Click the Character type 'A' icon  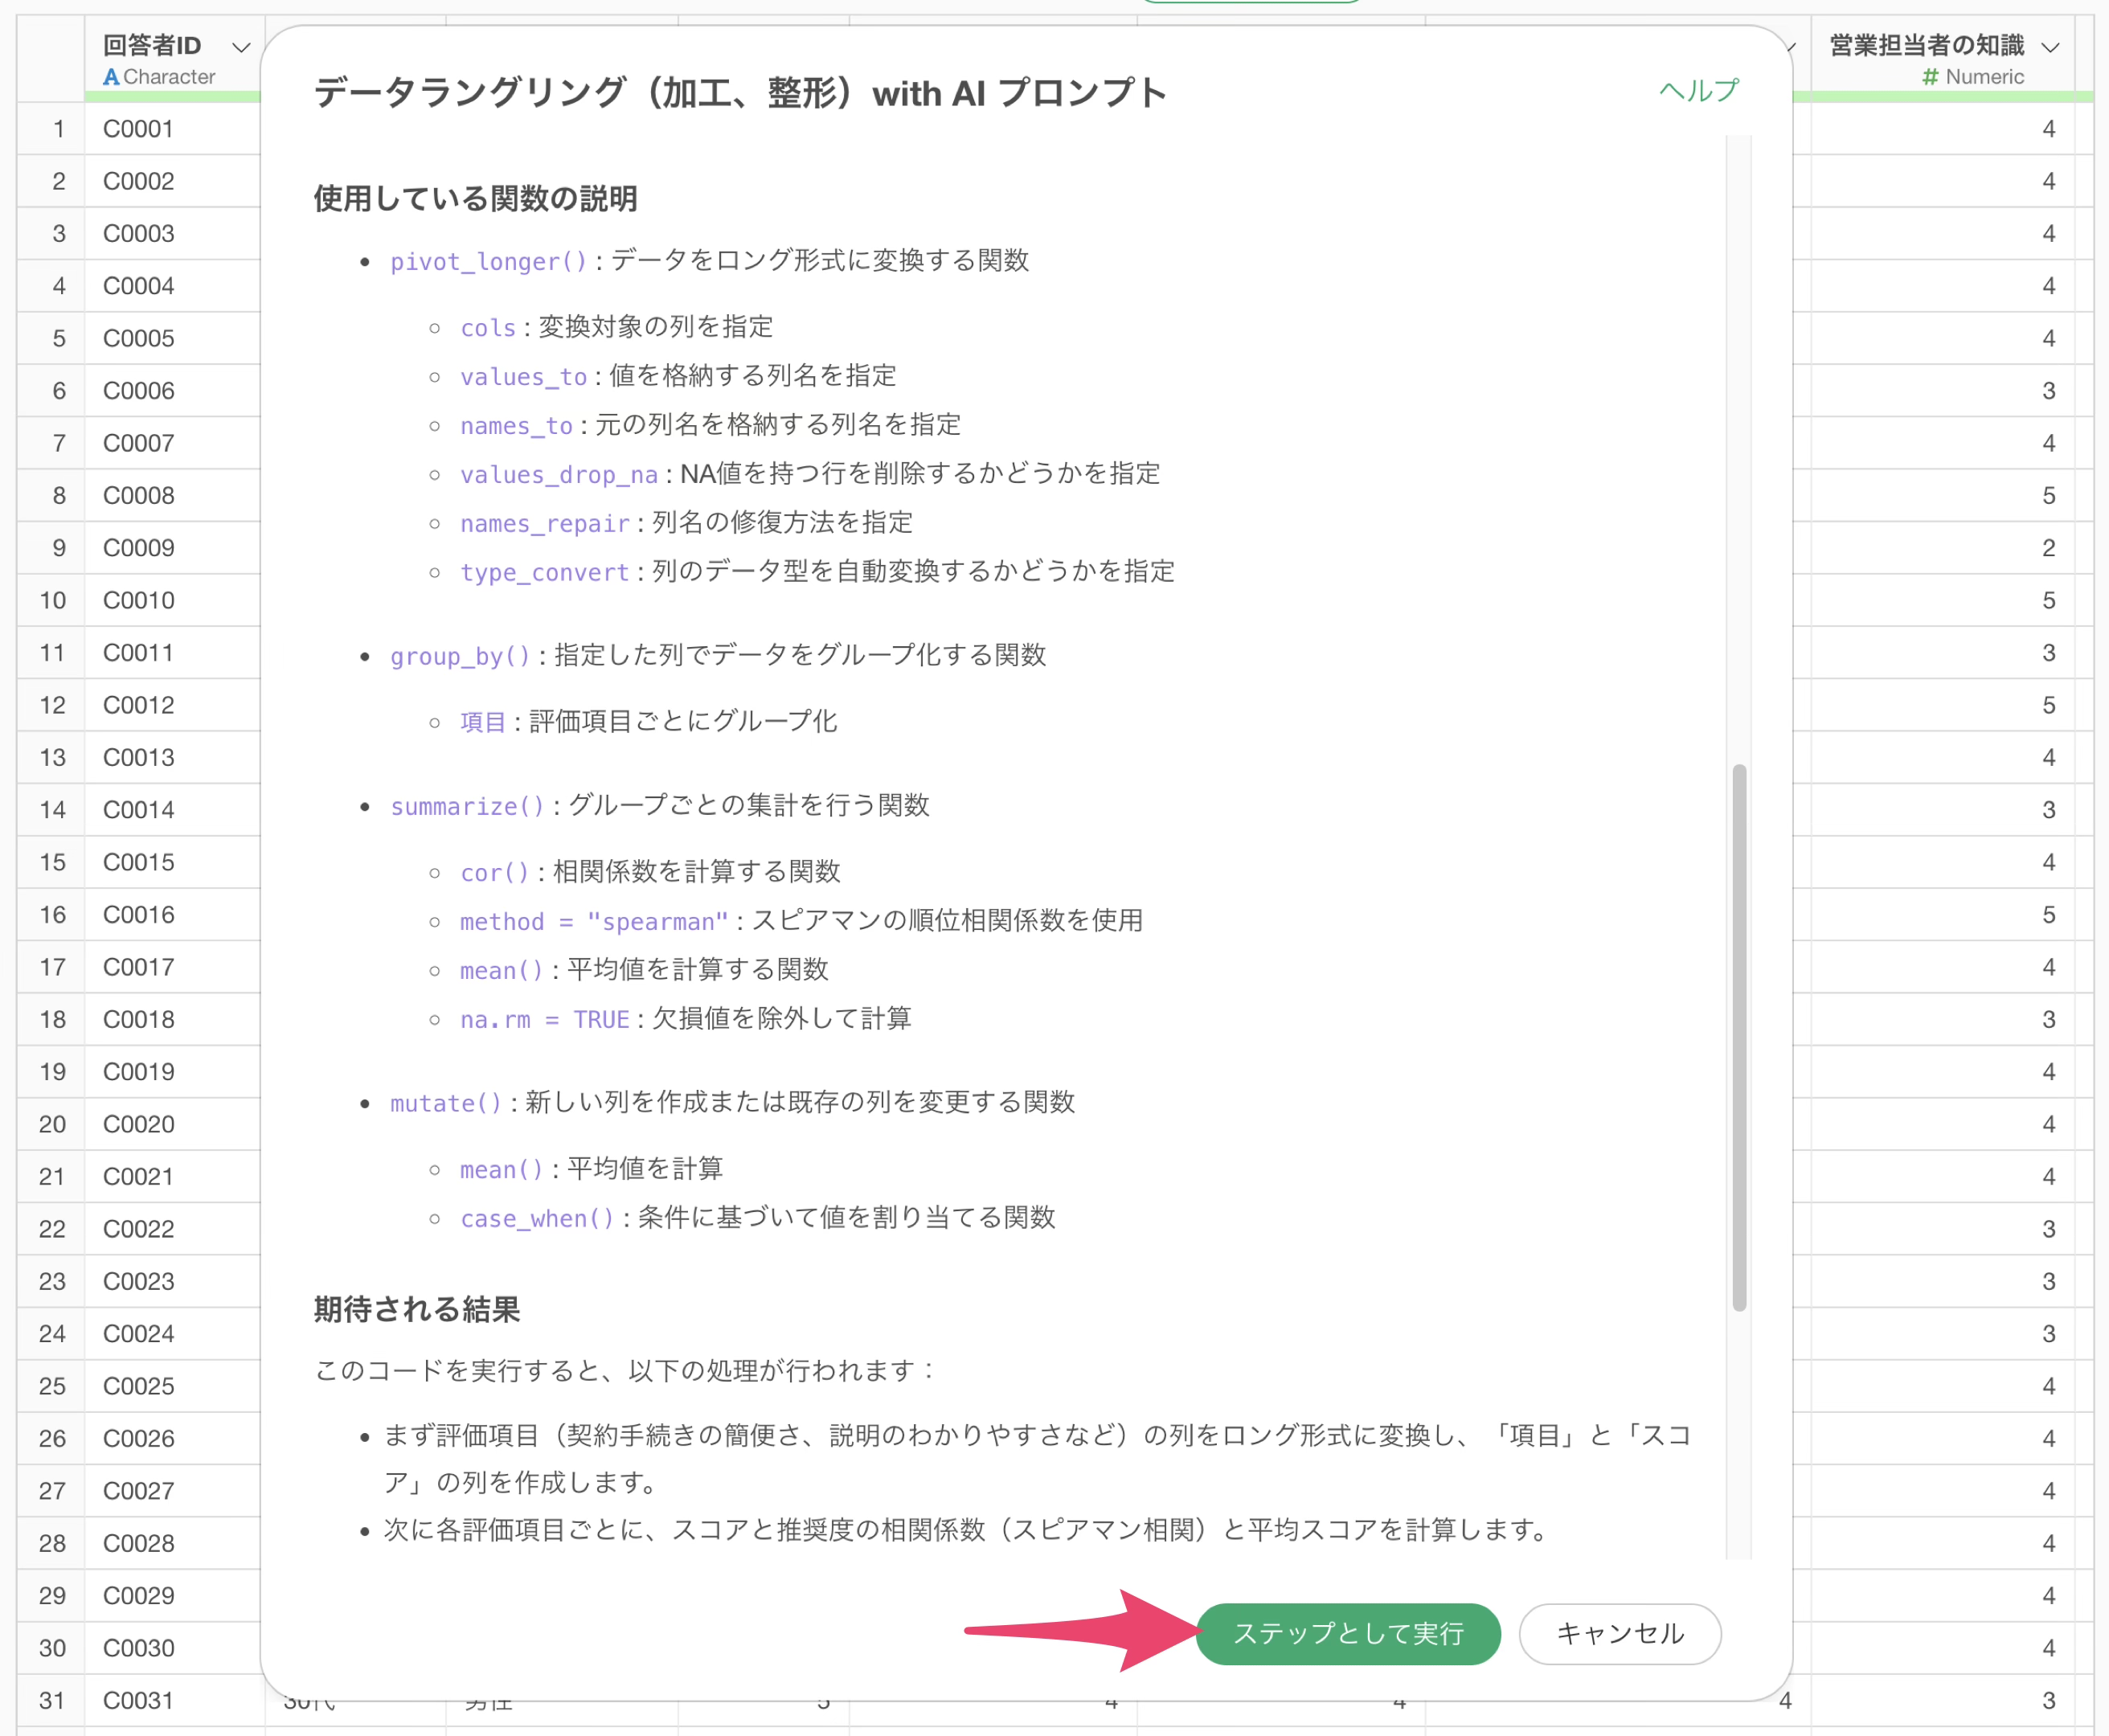point(111,77)
